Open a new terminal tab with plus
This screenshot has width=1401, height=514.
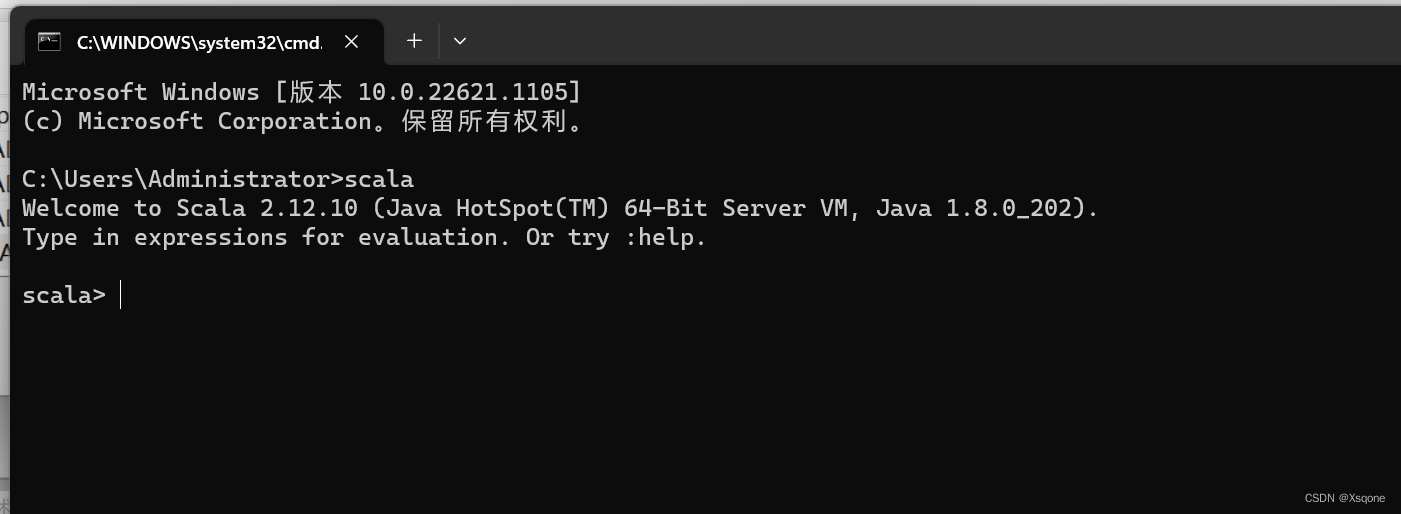coord(414,41)
